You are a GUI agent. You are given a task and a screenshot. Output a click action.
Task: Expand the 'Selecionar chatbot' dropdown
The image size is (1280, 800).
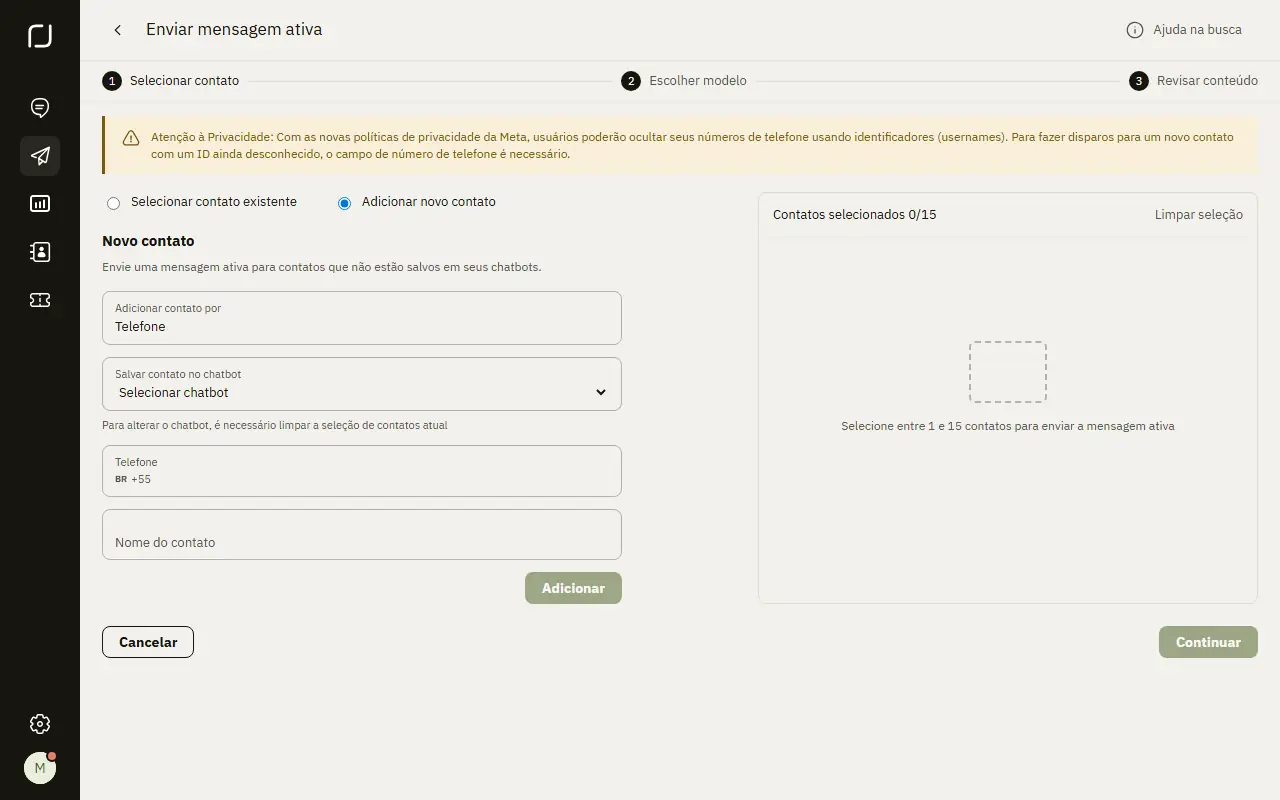(362, 384)
